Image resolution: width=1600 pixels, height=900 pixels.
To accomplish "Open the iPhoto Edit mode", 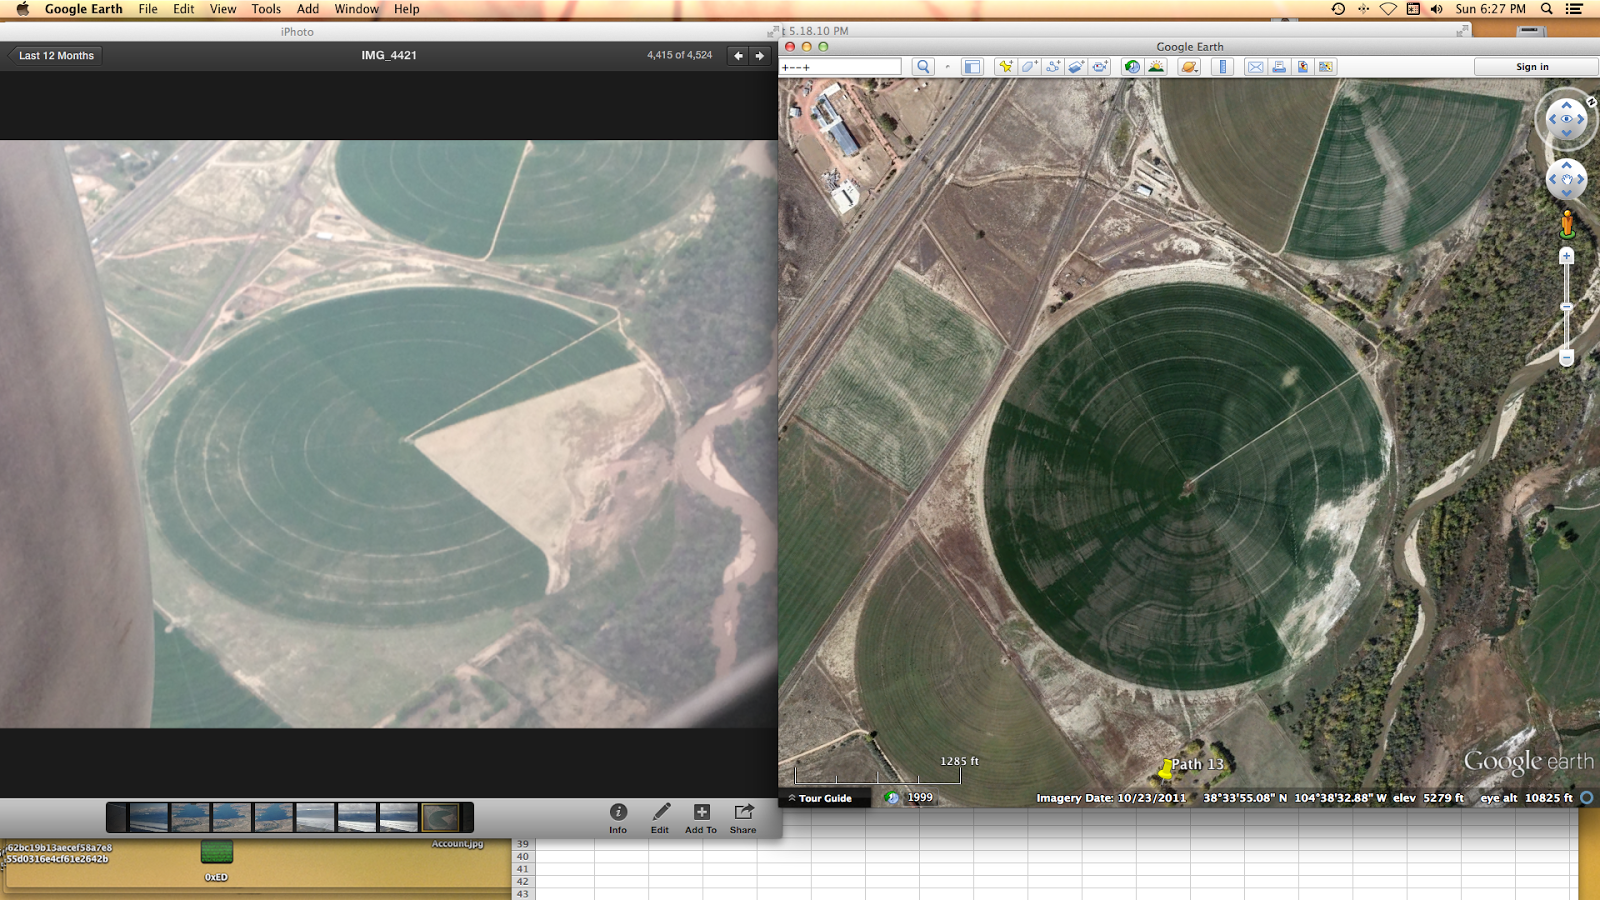I will [x=660, y=817].
